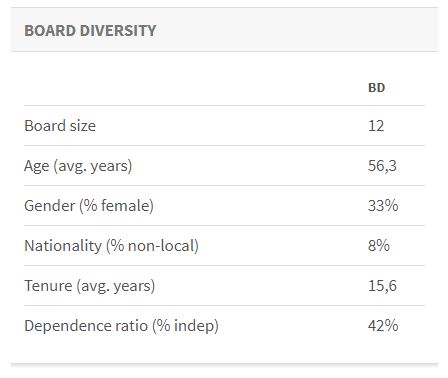This screenshot has height=378, width=448.
Task: Click the Dependence ratio (% indep) label
Action: pos(121,326)
